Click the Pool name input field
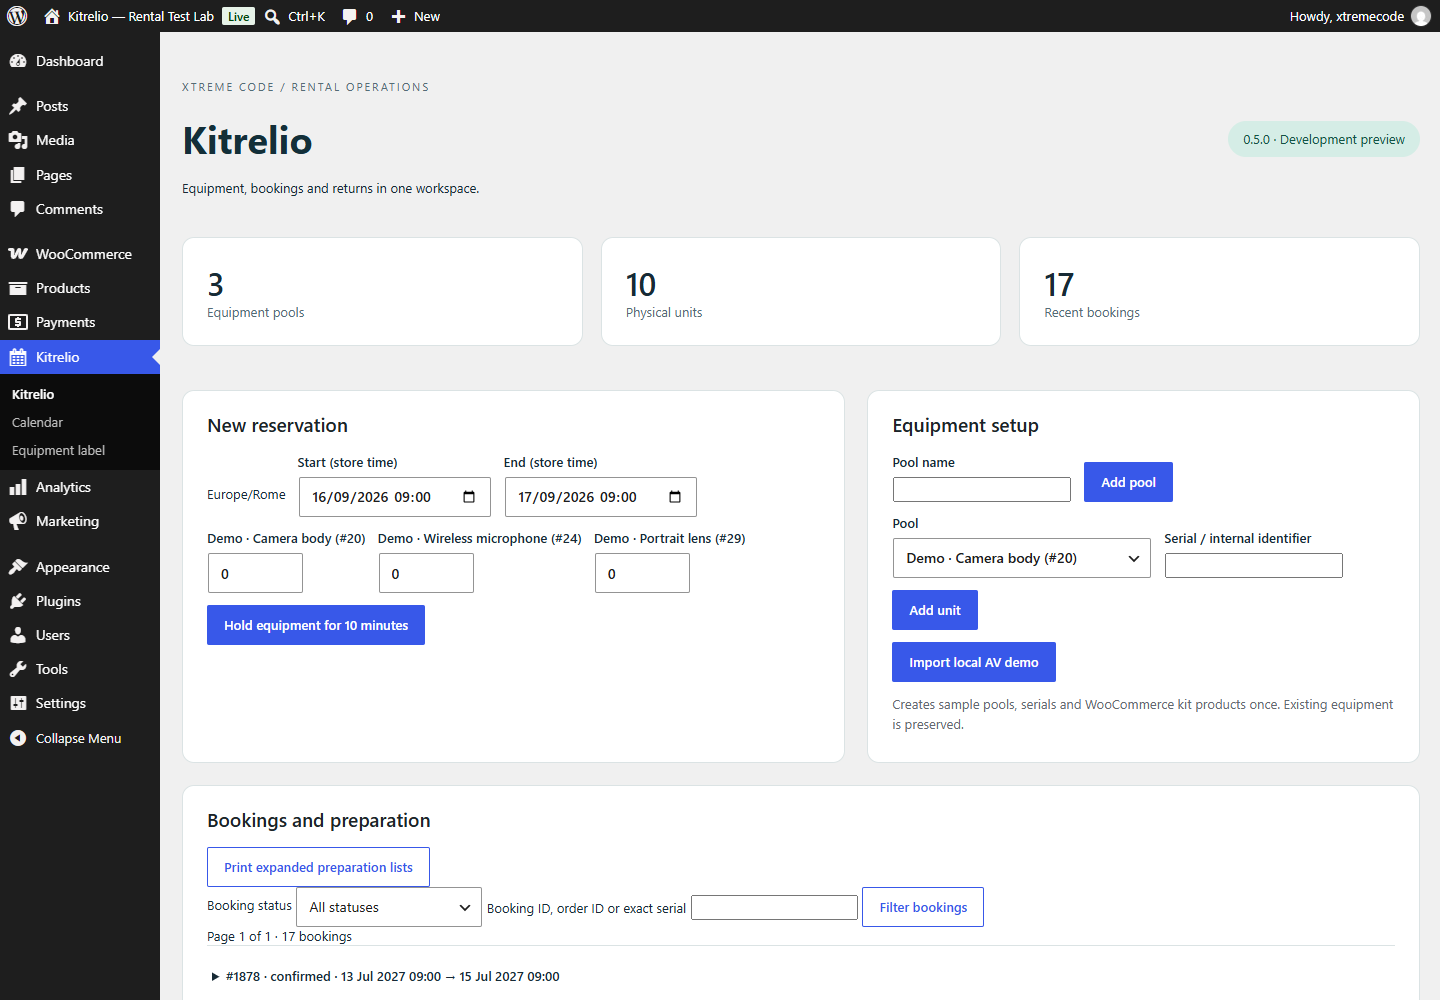1440x1000 pixels. 982,489
